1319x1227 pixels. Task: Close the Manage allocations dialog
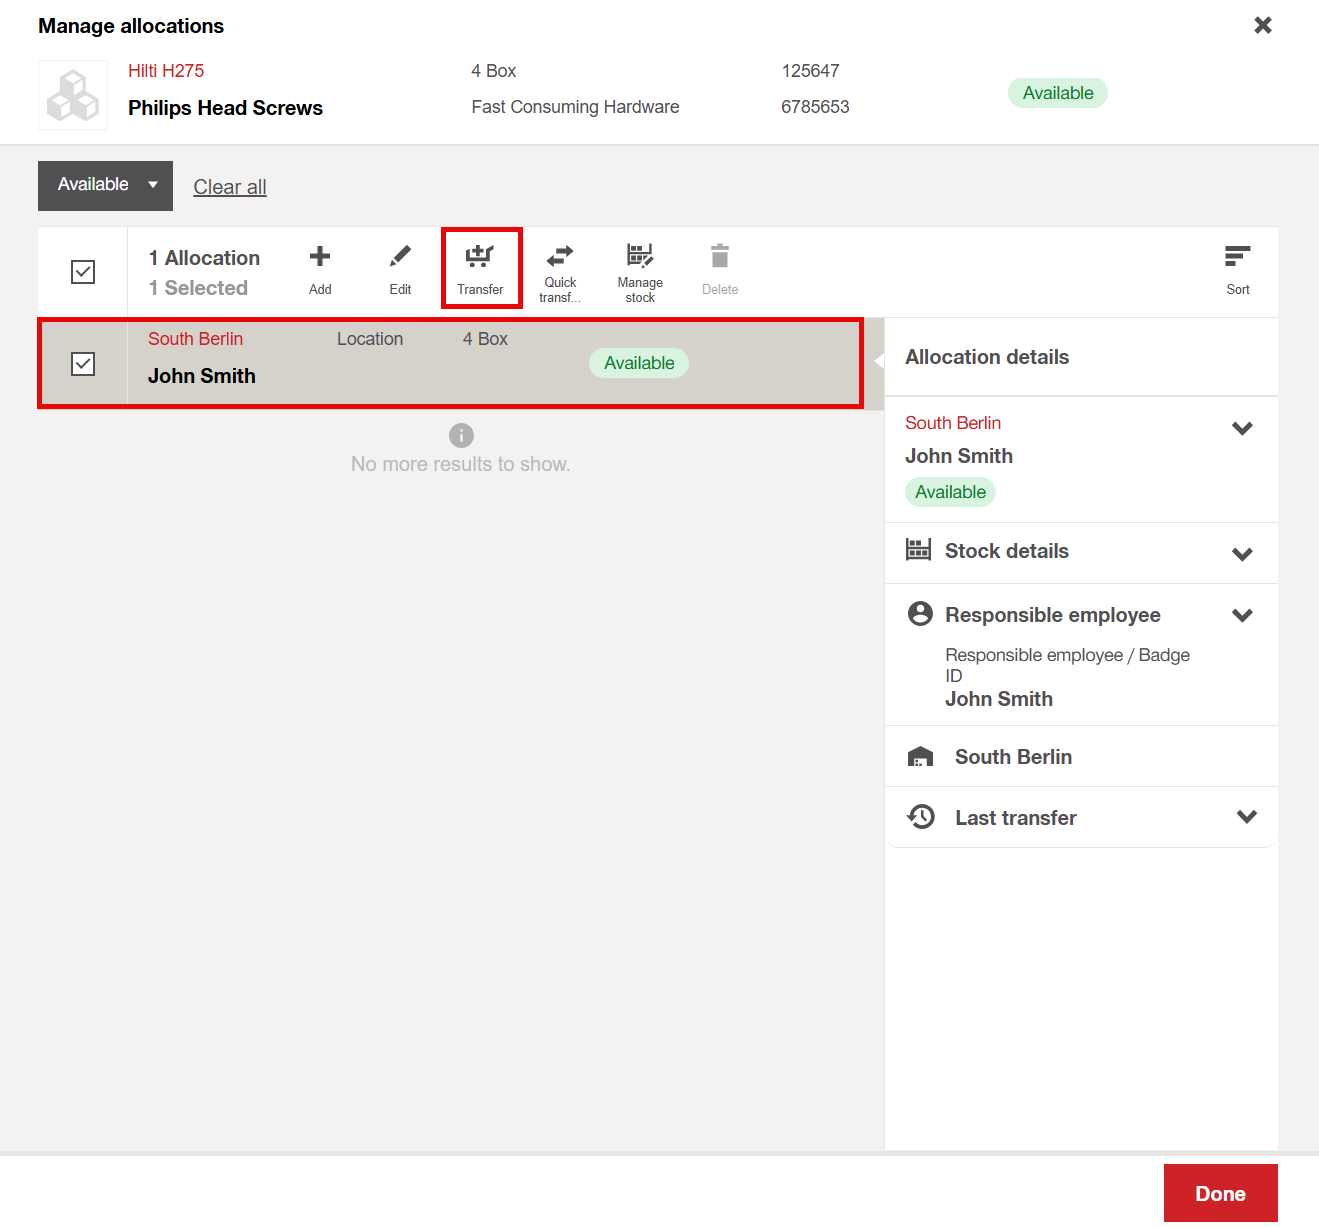click(1263, 25)
